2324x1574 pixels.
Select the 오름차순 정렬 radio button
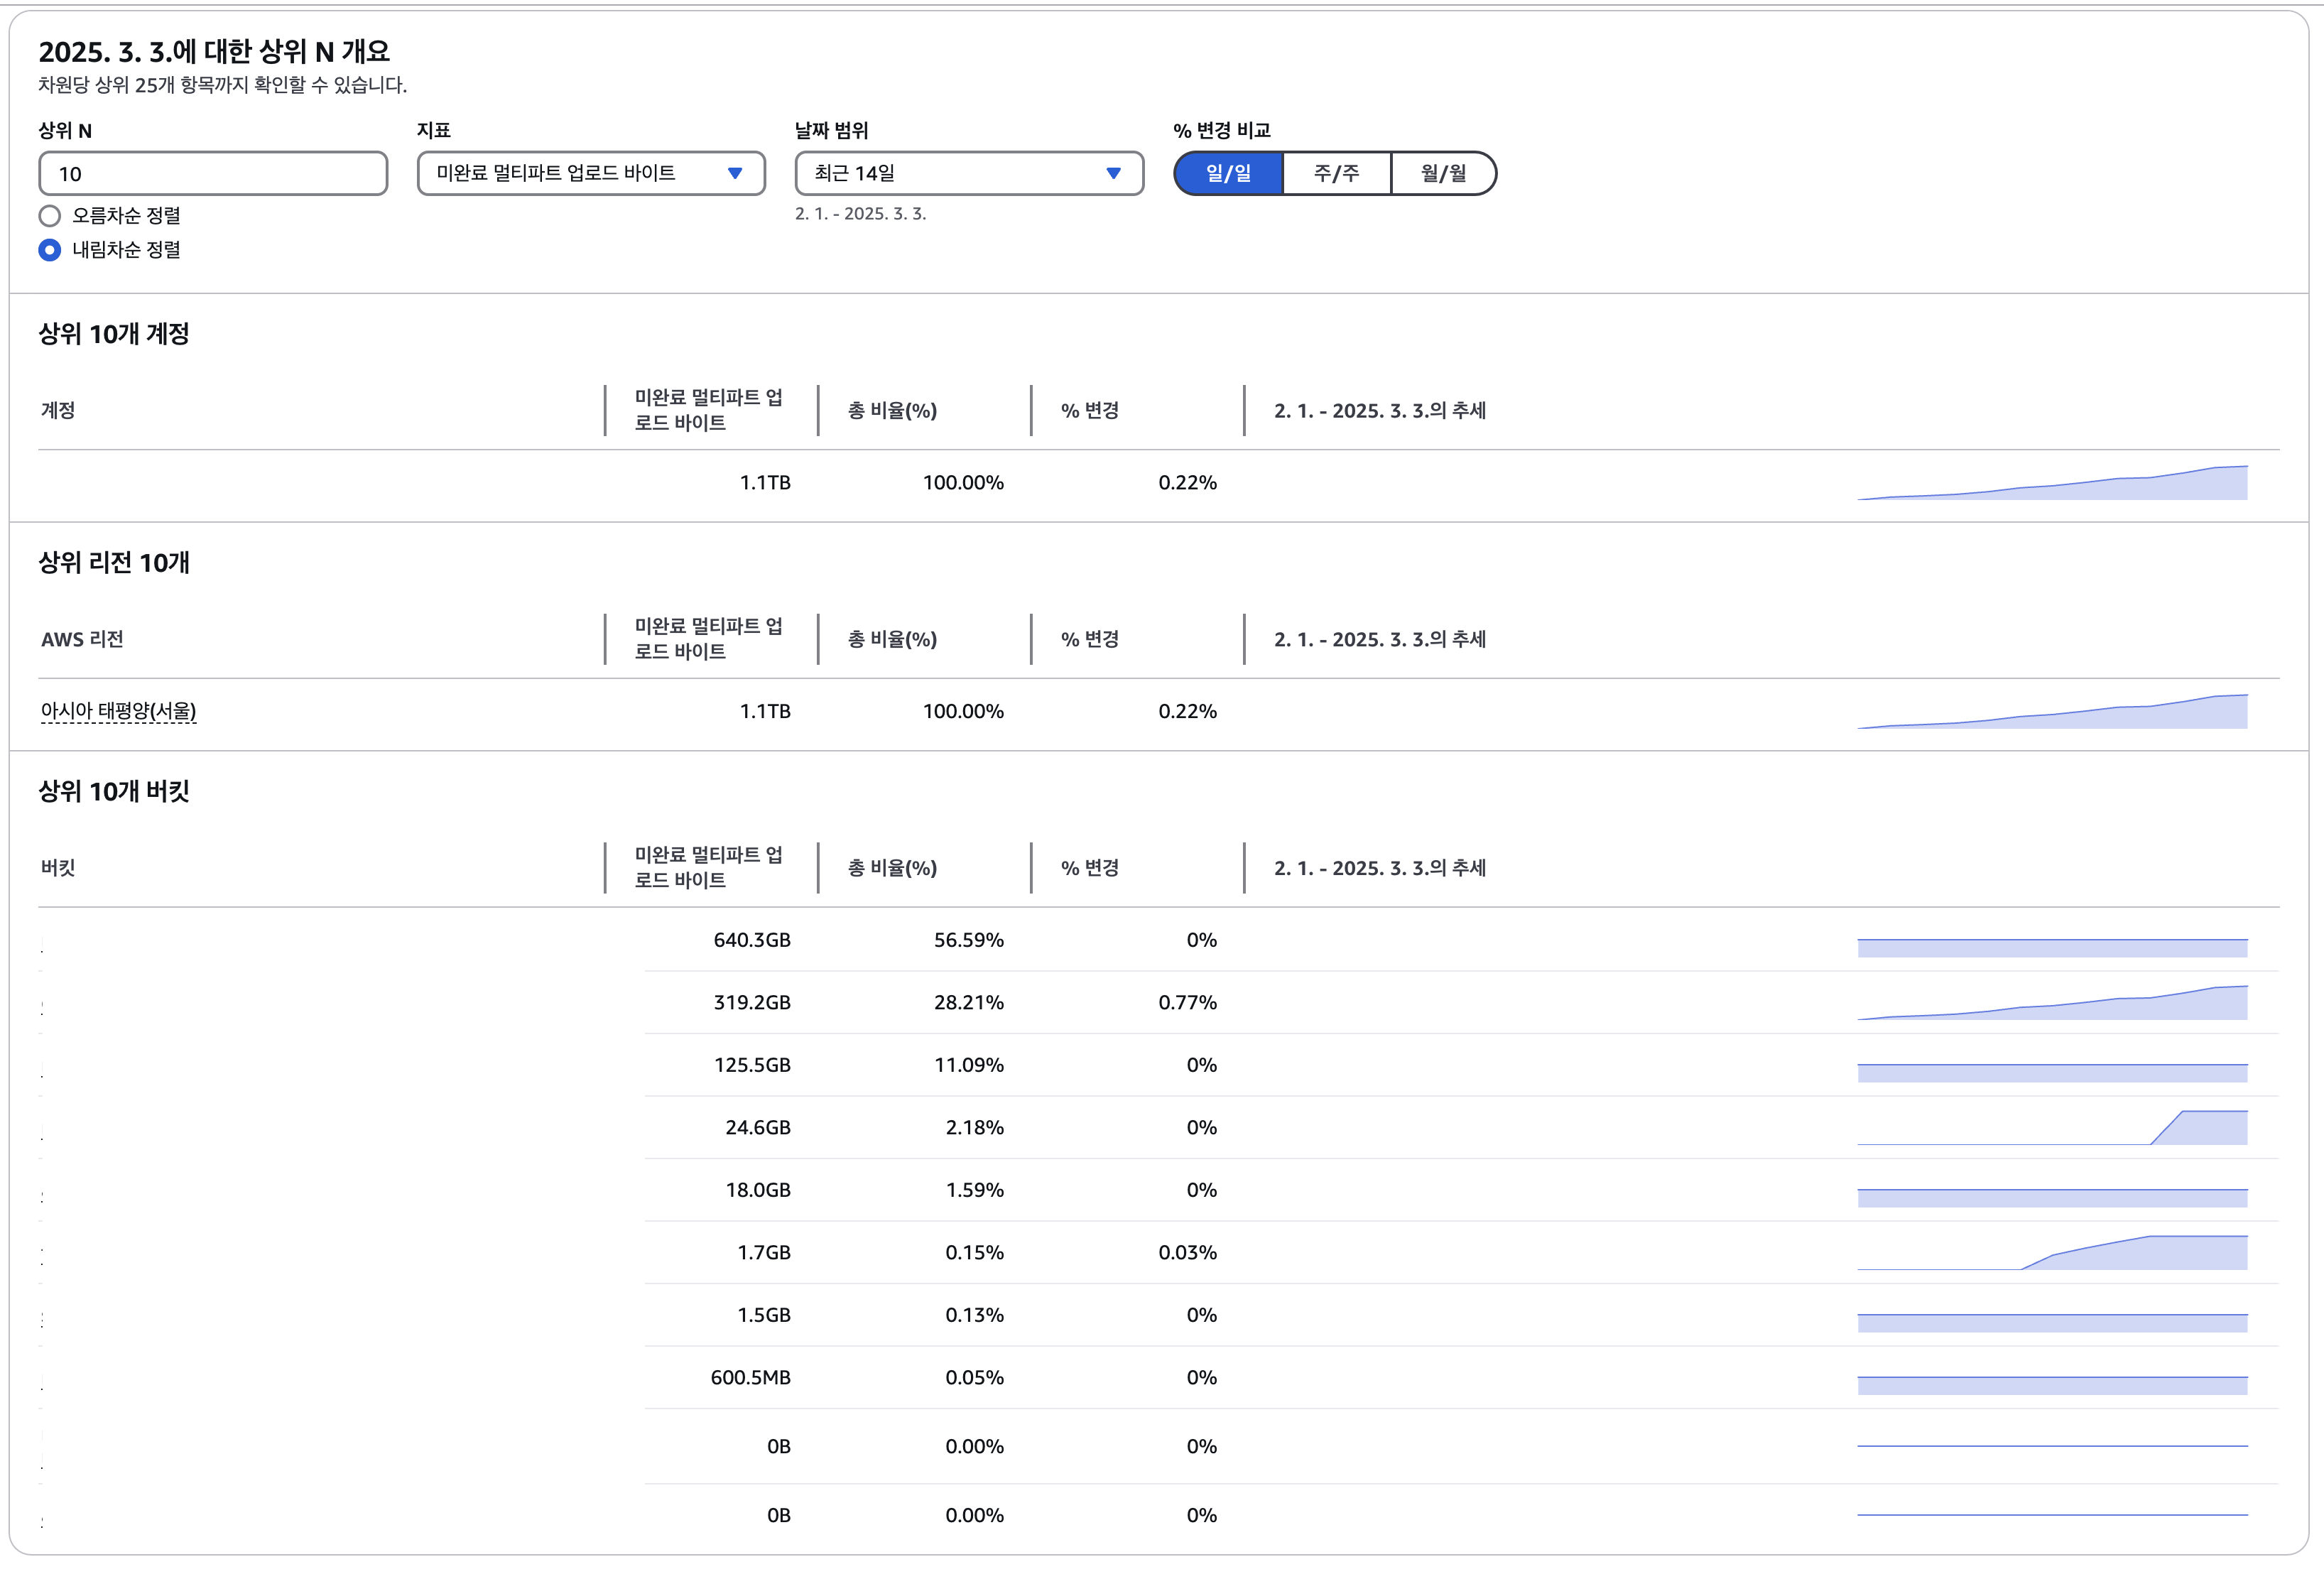point(50,216)
